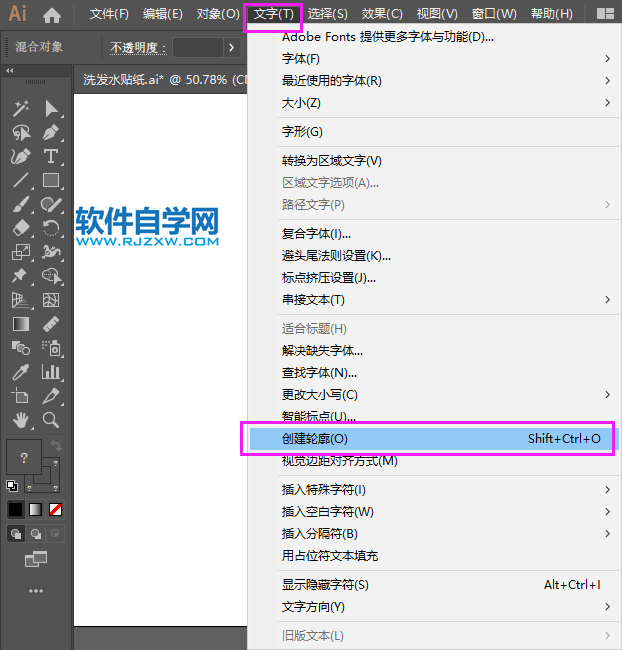Open Edit Toolbar three-dots button

(x=36, y=591)
